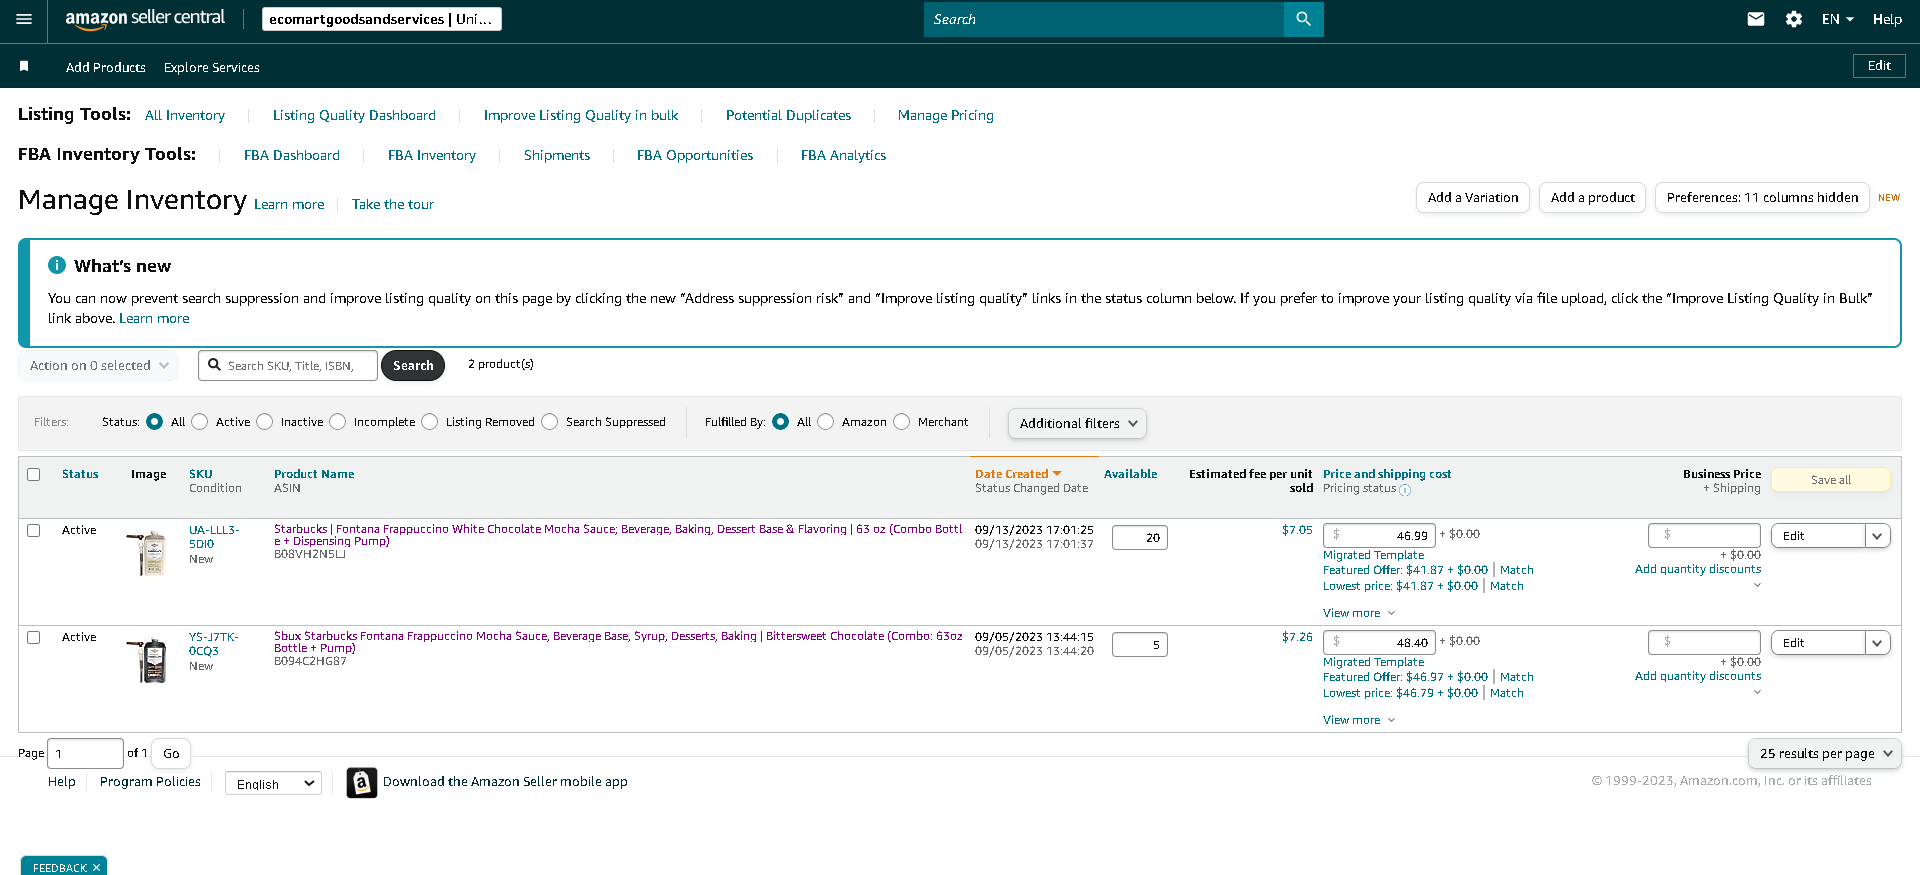1920x875 pixels.
Task: Click the available quantity field showing 20
Action: 1140,538
